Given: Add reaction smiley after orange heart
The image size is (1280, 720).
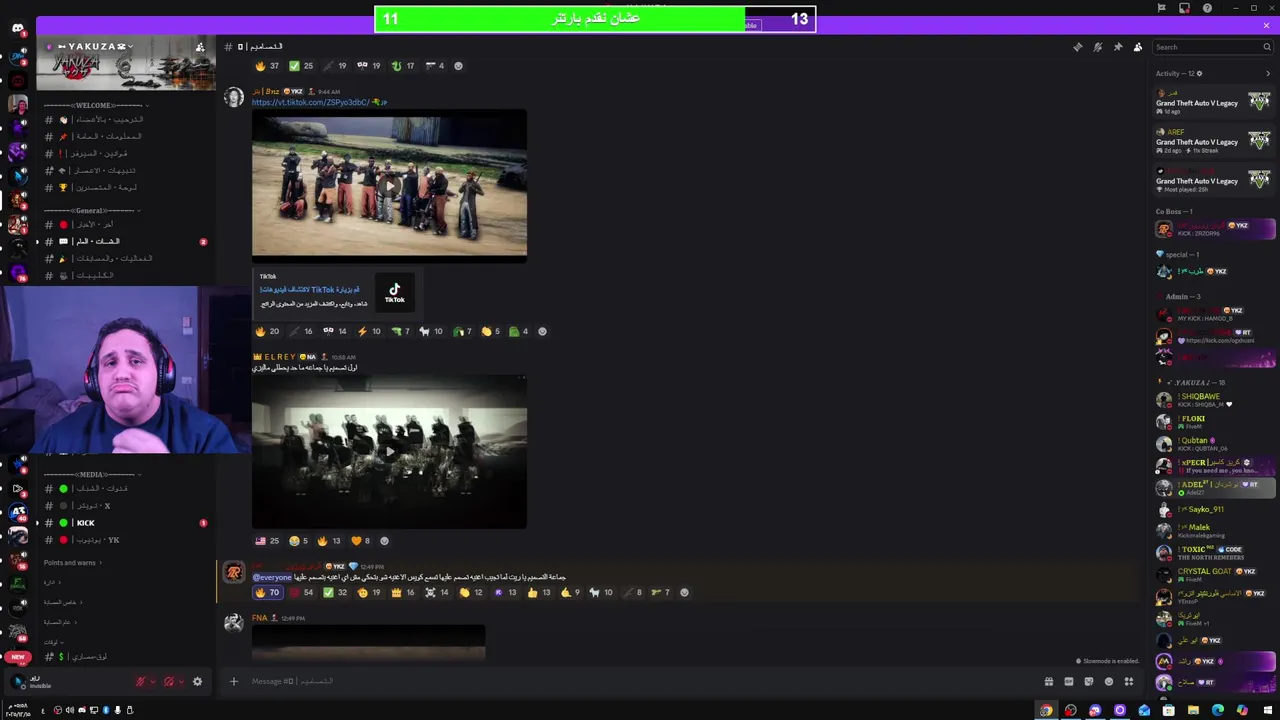Looking at the screenshot, I should [384, 541].
